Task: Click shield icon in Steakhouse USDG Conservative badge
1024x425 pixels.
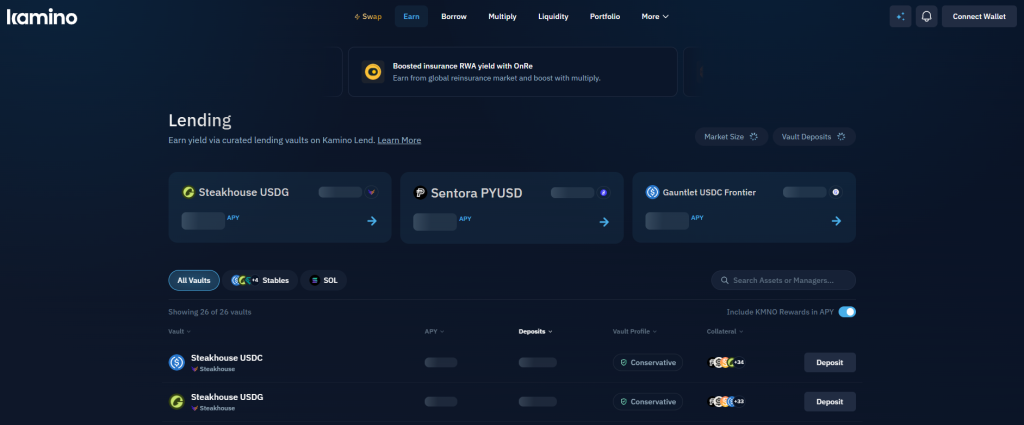Action: point(624,401)
